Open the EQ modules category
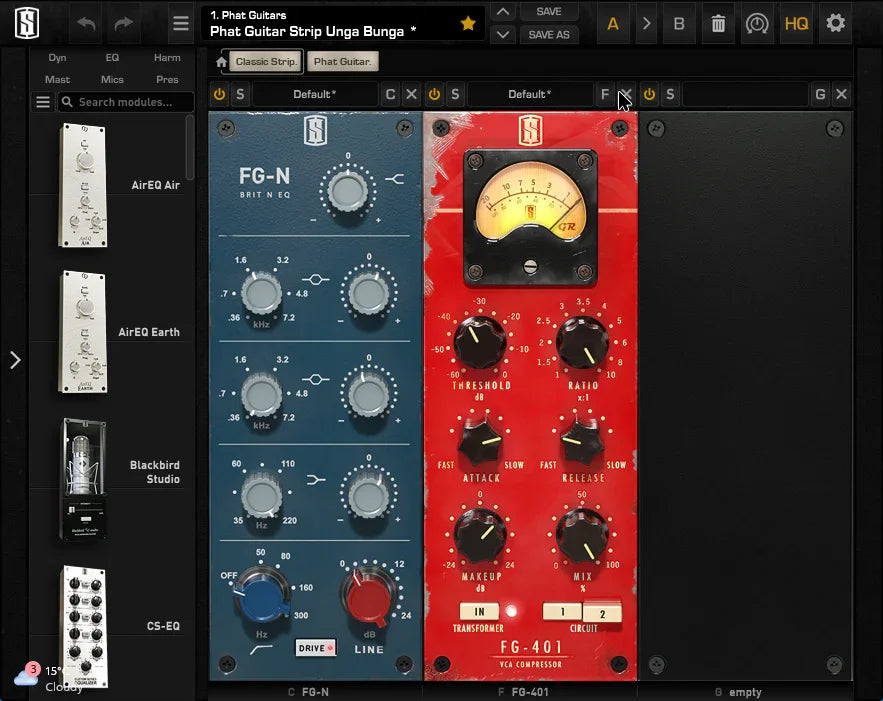Image resolution: width=883 pixels, height=701 pixels. [112, 57]
